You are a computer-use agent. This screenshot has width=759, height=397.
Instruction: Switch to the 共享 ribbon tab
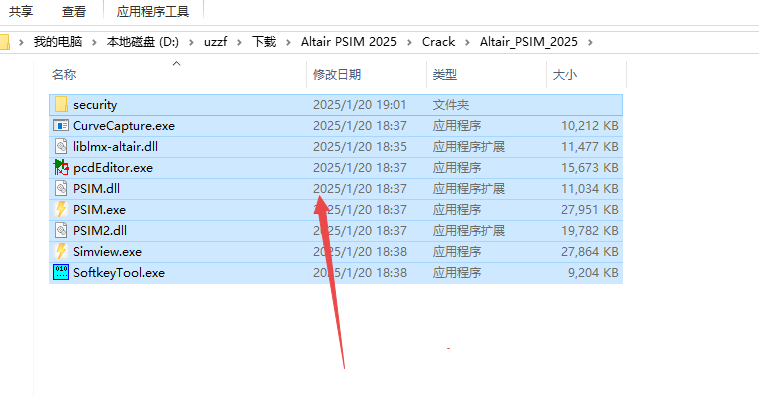tap(21, 11)
